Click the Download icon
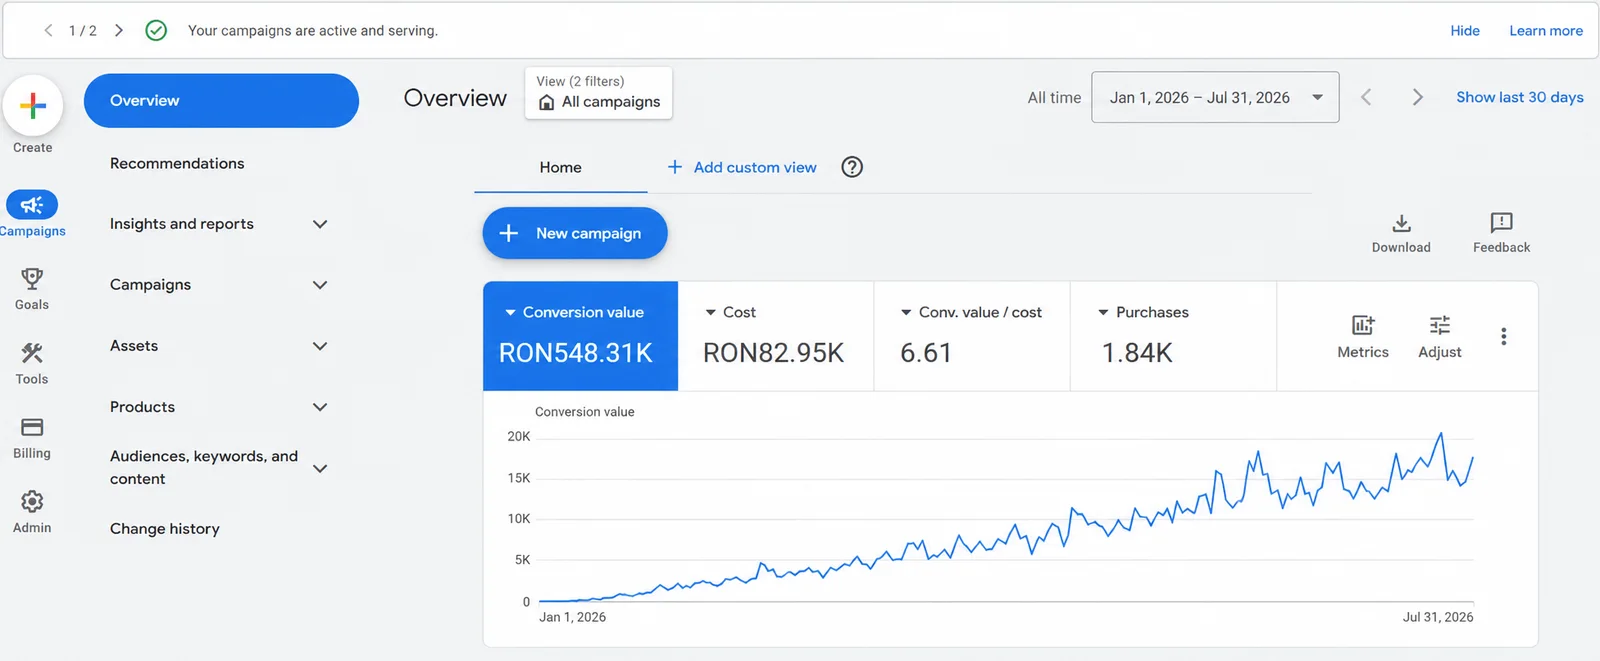This screenshot has height=661, width=1600. point(1401,223)
